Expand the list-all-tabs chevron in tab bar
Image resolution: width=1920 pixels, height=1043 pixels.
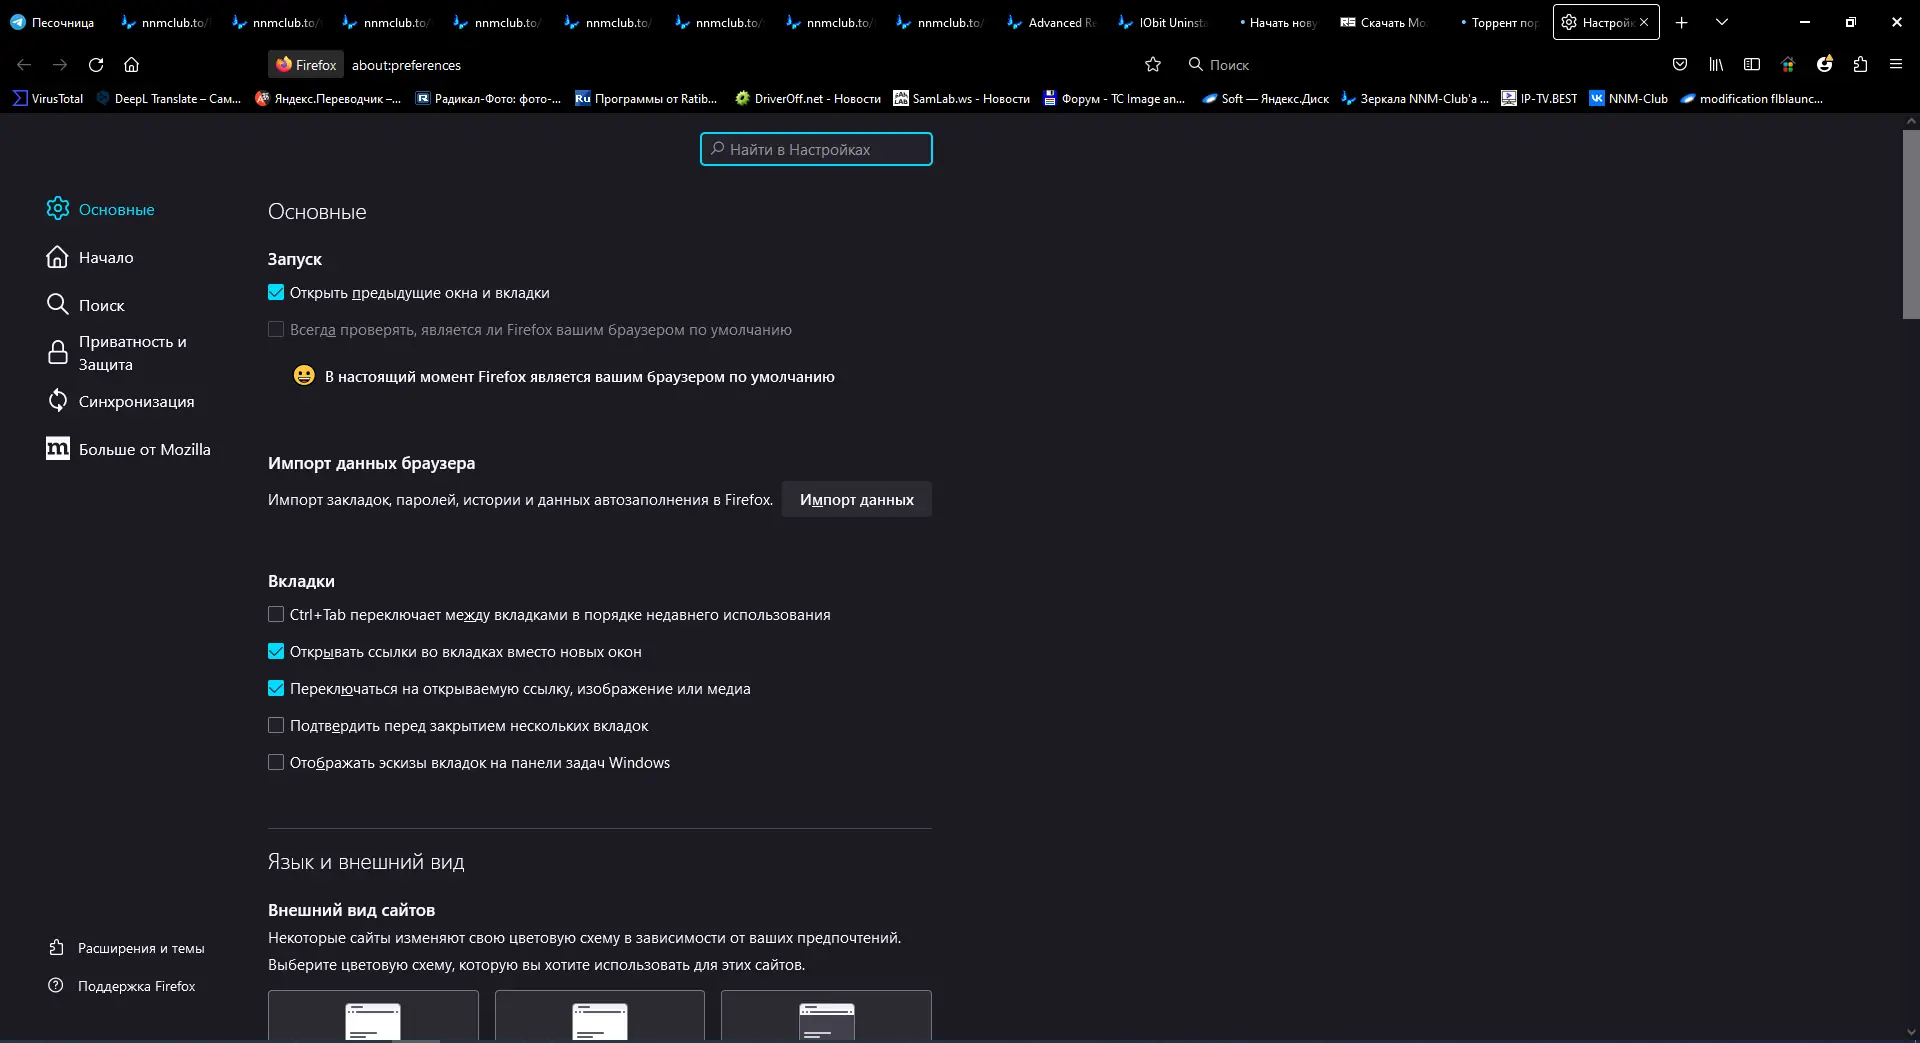point(1722,22)
